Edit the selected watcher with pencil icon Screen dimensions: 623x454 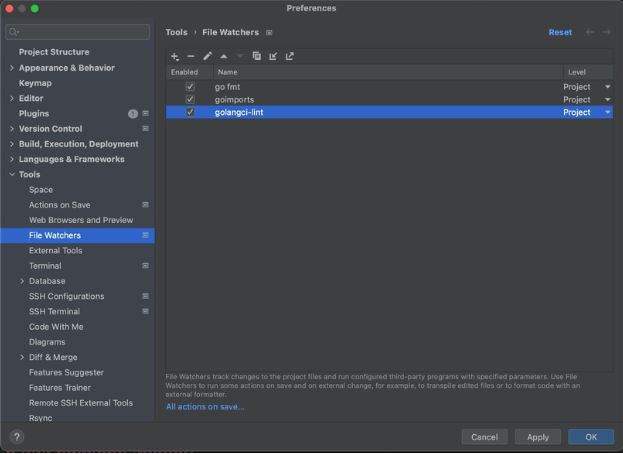click(207, 56)
